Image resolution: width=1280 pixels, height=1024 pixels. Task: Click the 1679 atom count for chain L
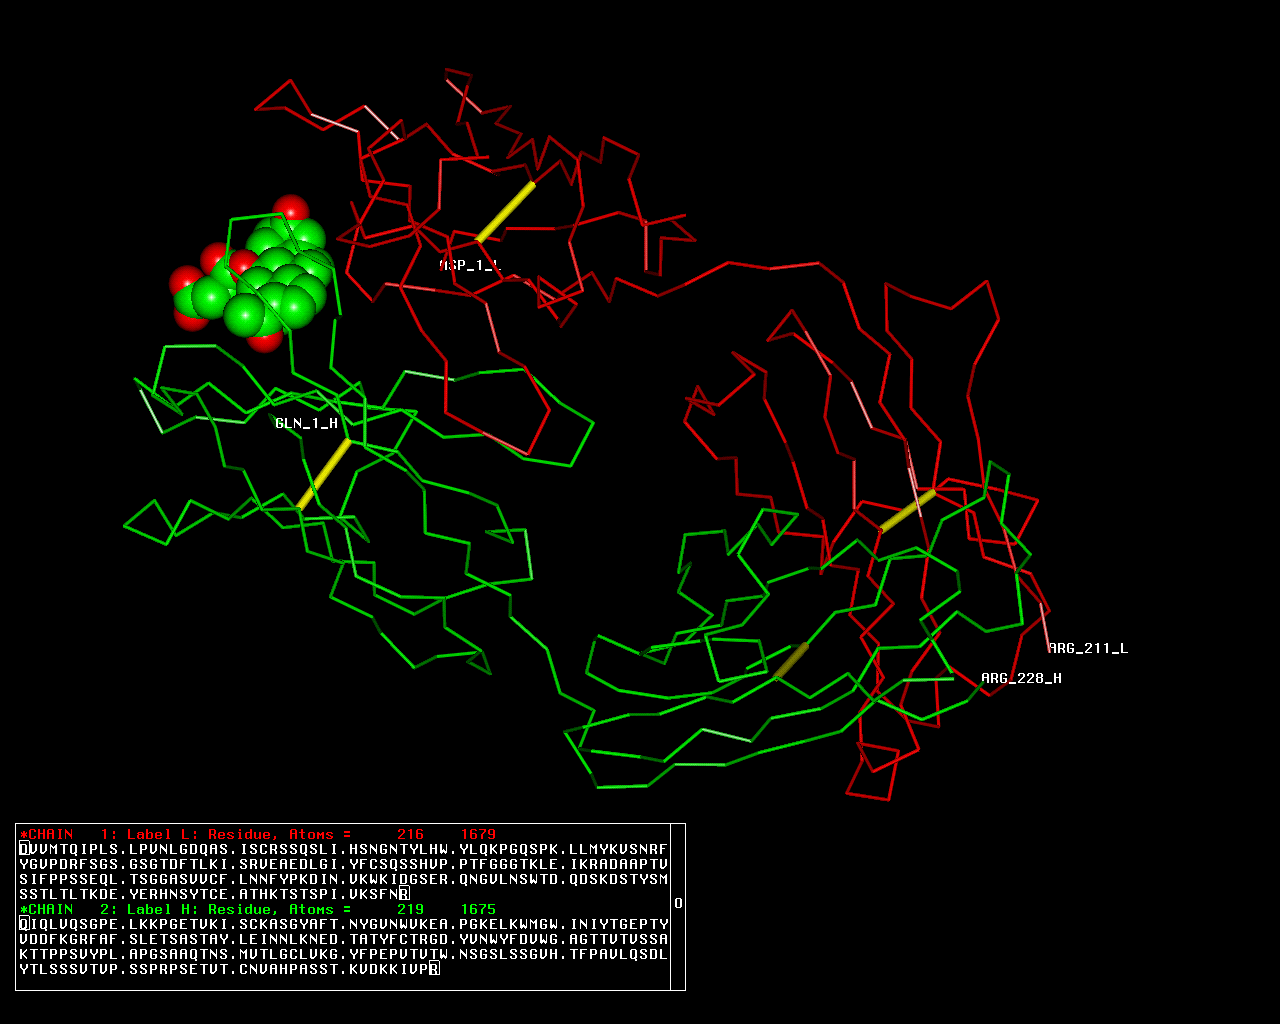[478, 834]
